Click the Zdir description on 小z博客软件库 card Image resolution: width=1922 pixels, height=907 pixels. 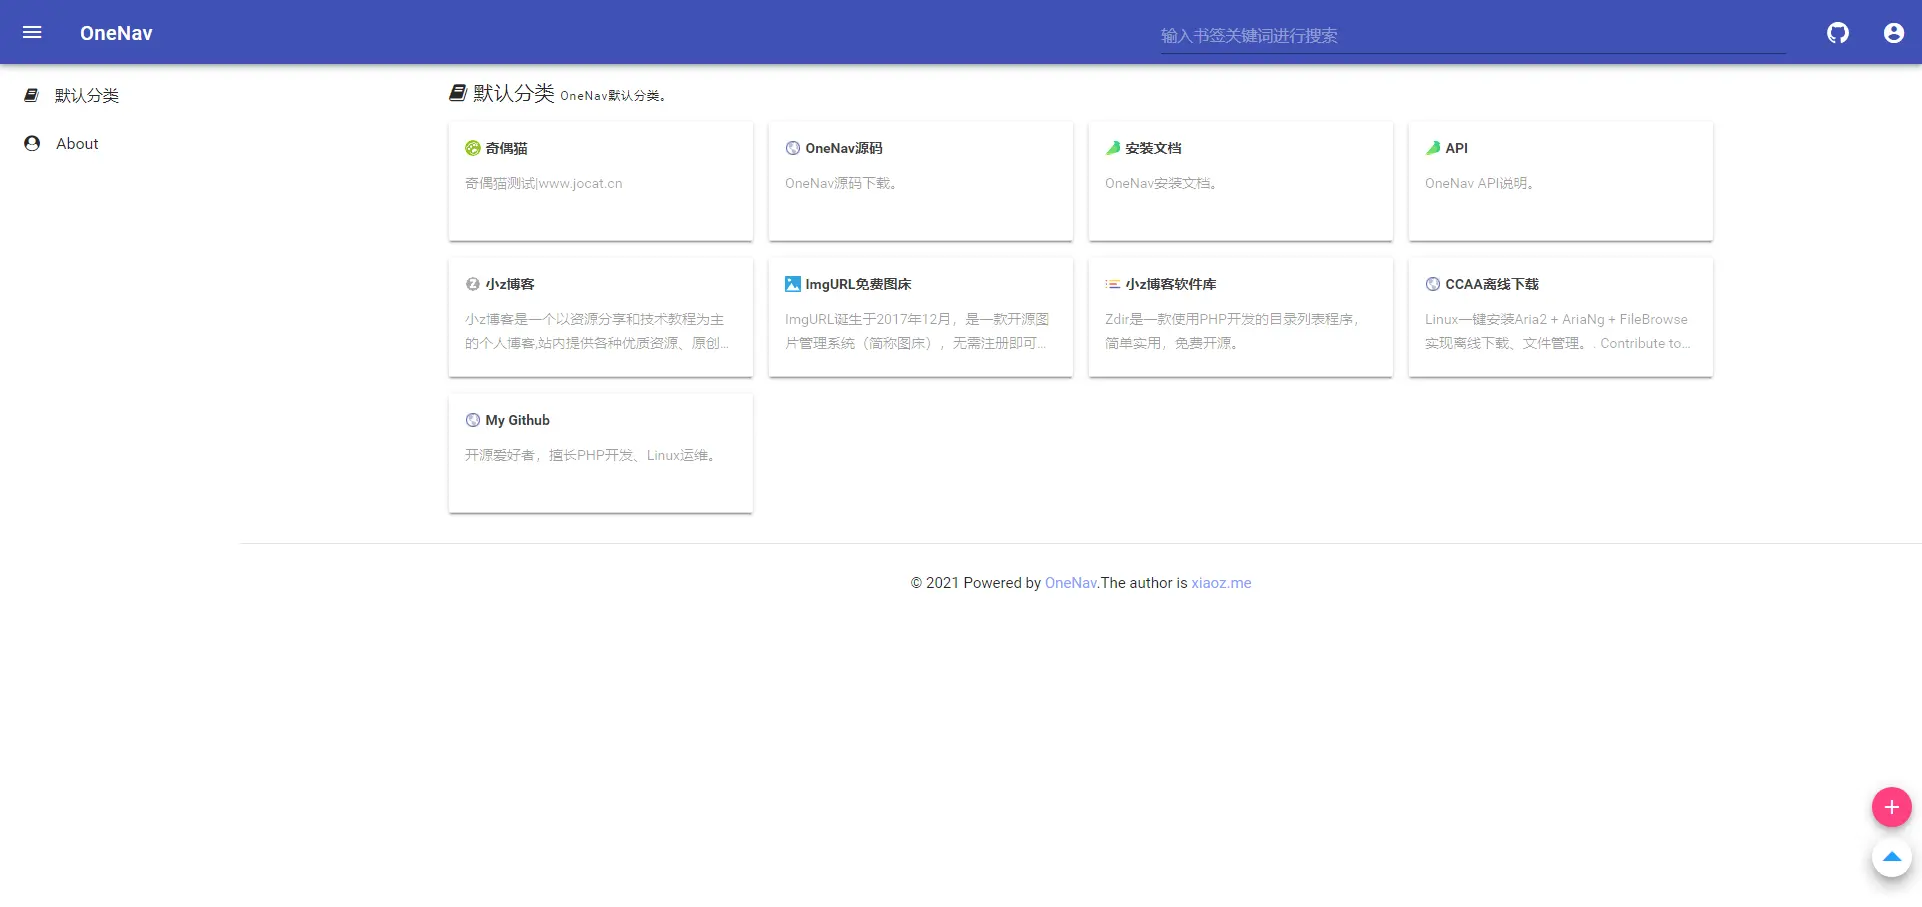[1232, 331]
